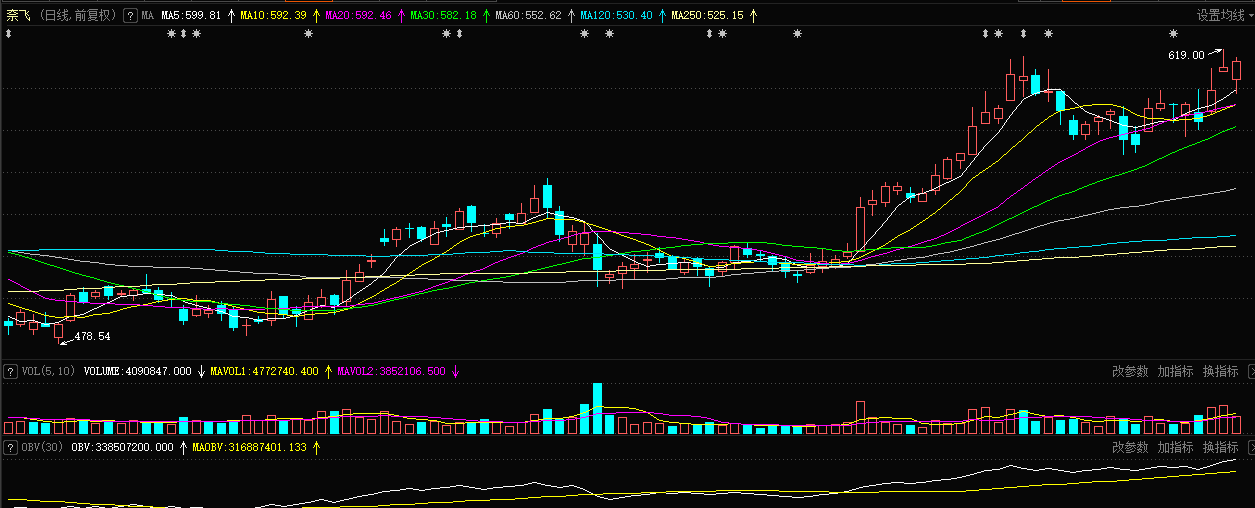Screen dimensions: 1255x508
Task: Click the MA5:599.81 value
Action: [x=191, y=16]
